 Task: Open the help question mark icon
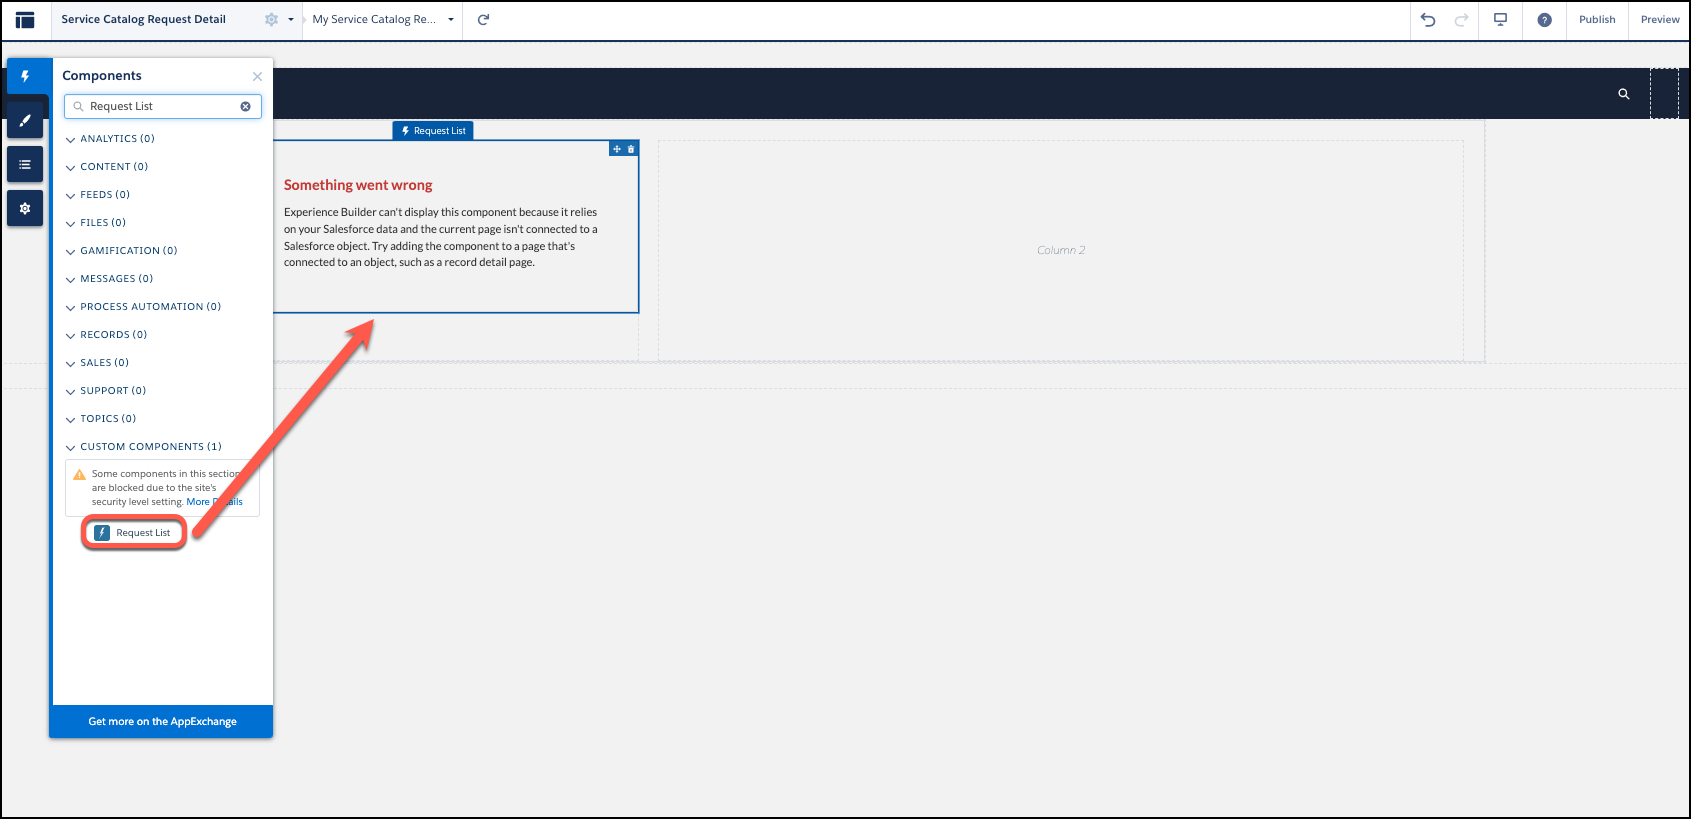point(1544,20)
